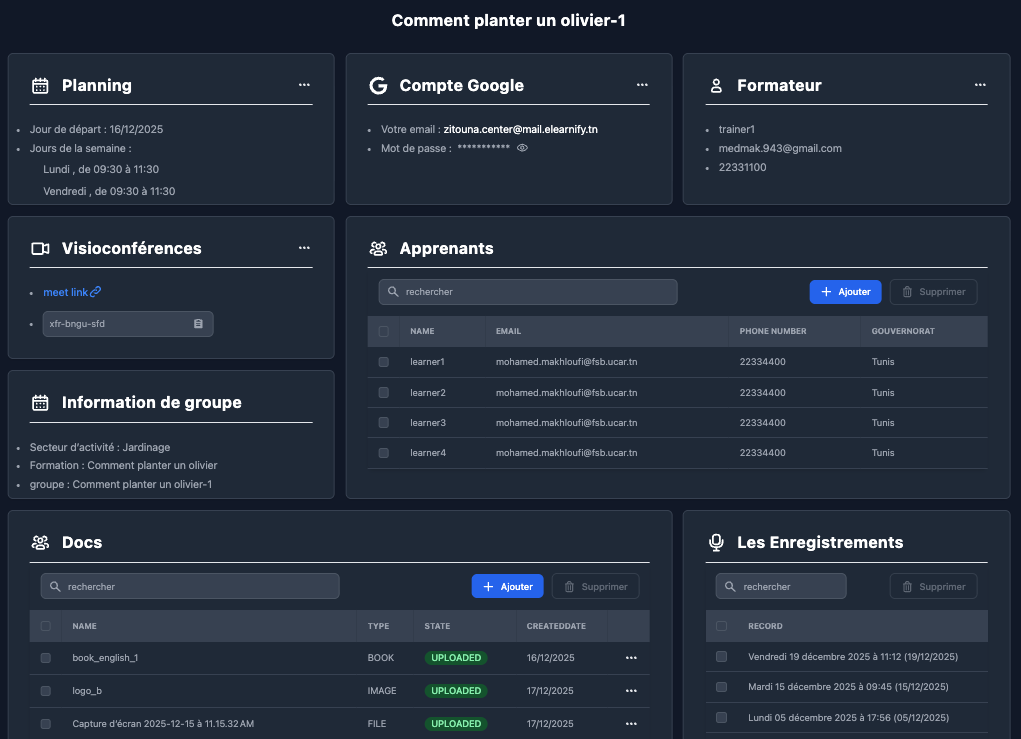This screenshot has height=739, width=1021.
Task: Click UPLOADED badge for book_english_1
Action: point(456,658)
